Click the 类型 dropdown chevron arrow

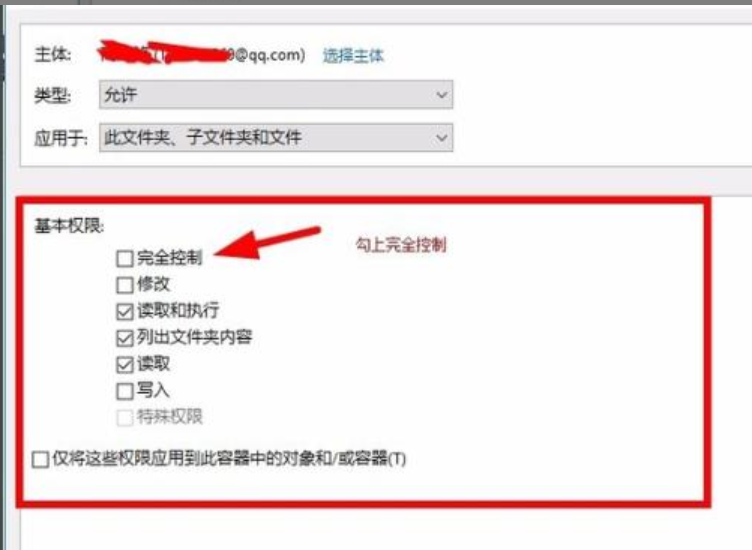click(x=442, y=95)
